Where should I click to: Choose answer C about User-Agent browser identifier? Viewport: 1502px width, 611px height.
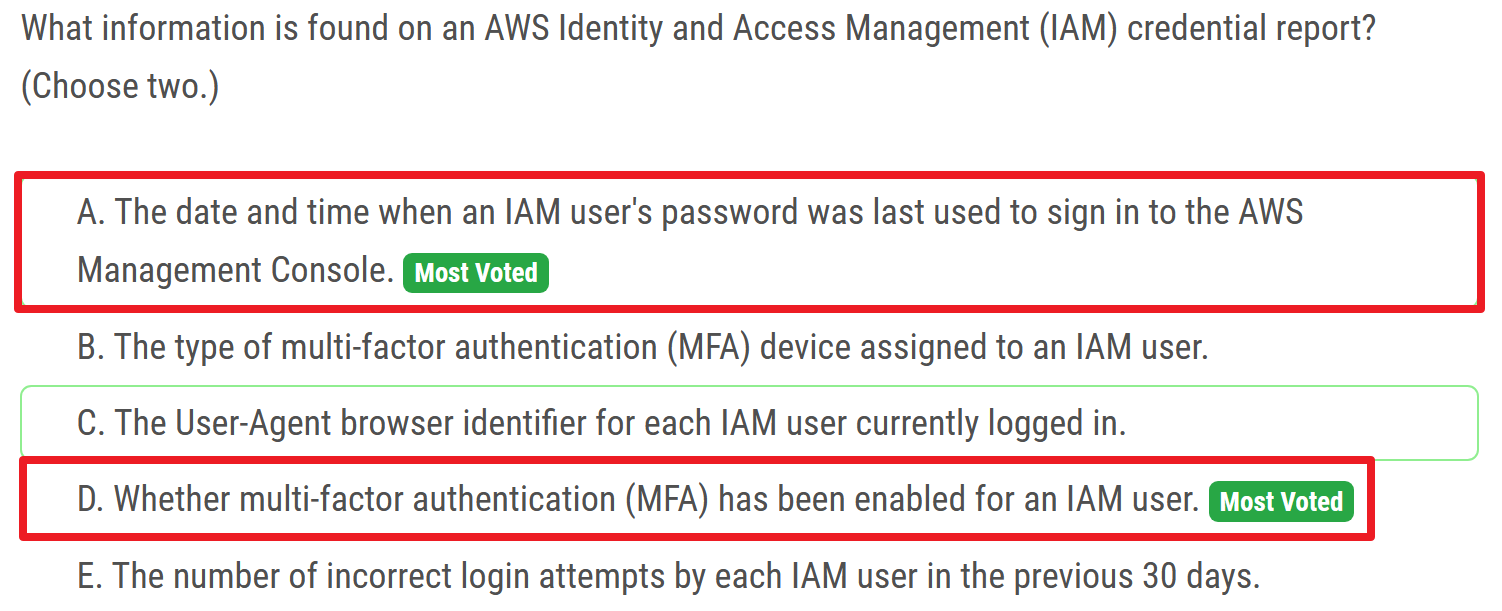click(601, 423)
